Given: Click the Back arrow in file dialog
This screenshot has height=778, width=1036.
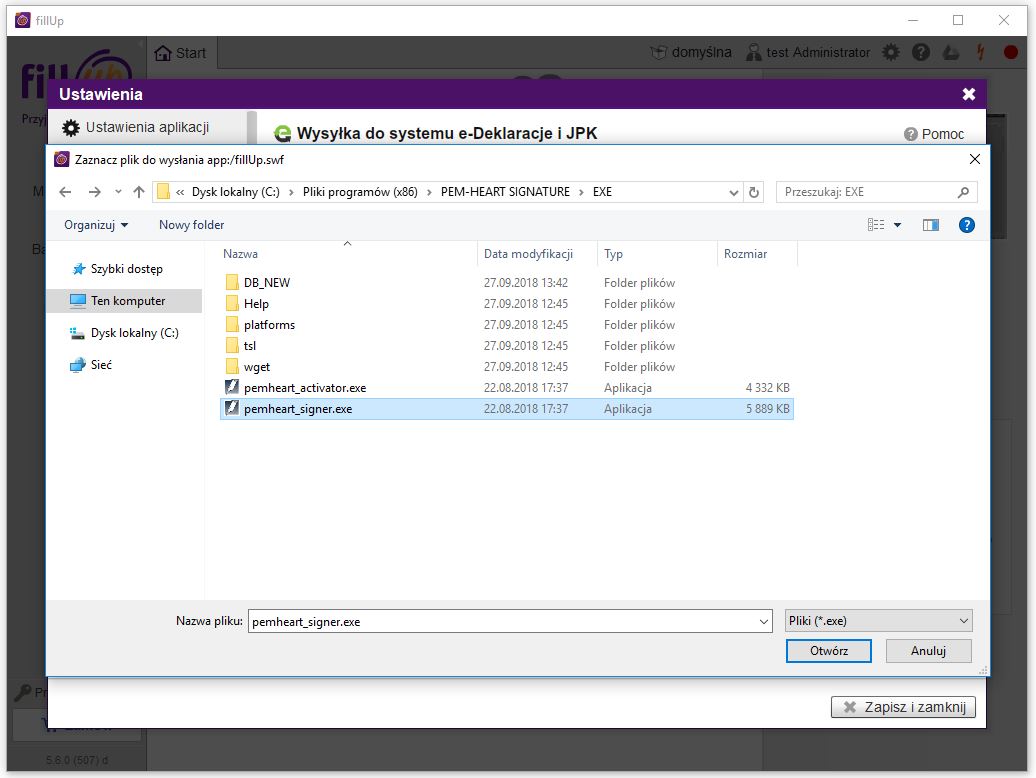Looking at the screenshot, I should pos(65,192).
